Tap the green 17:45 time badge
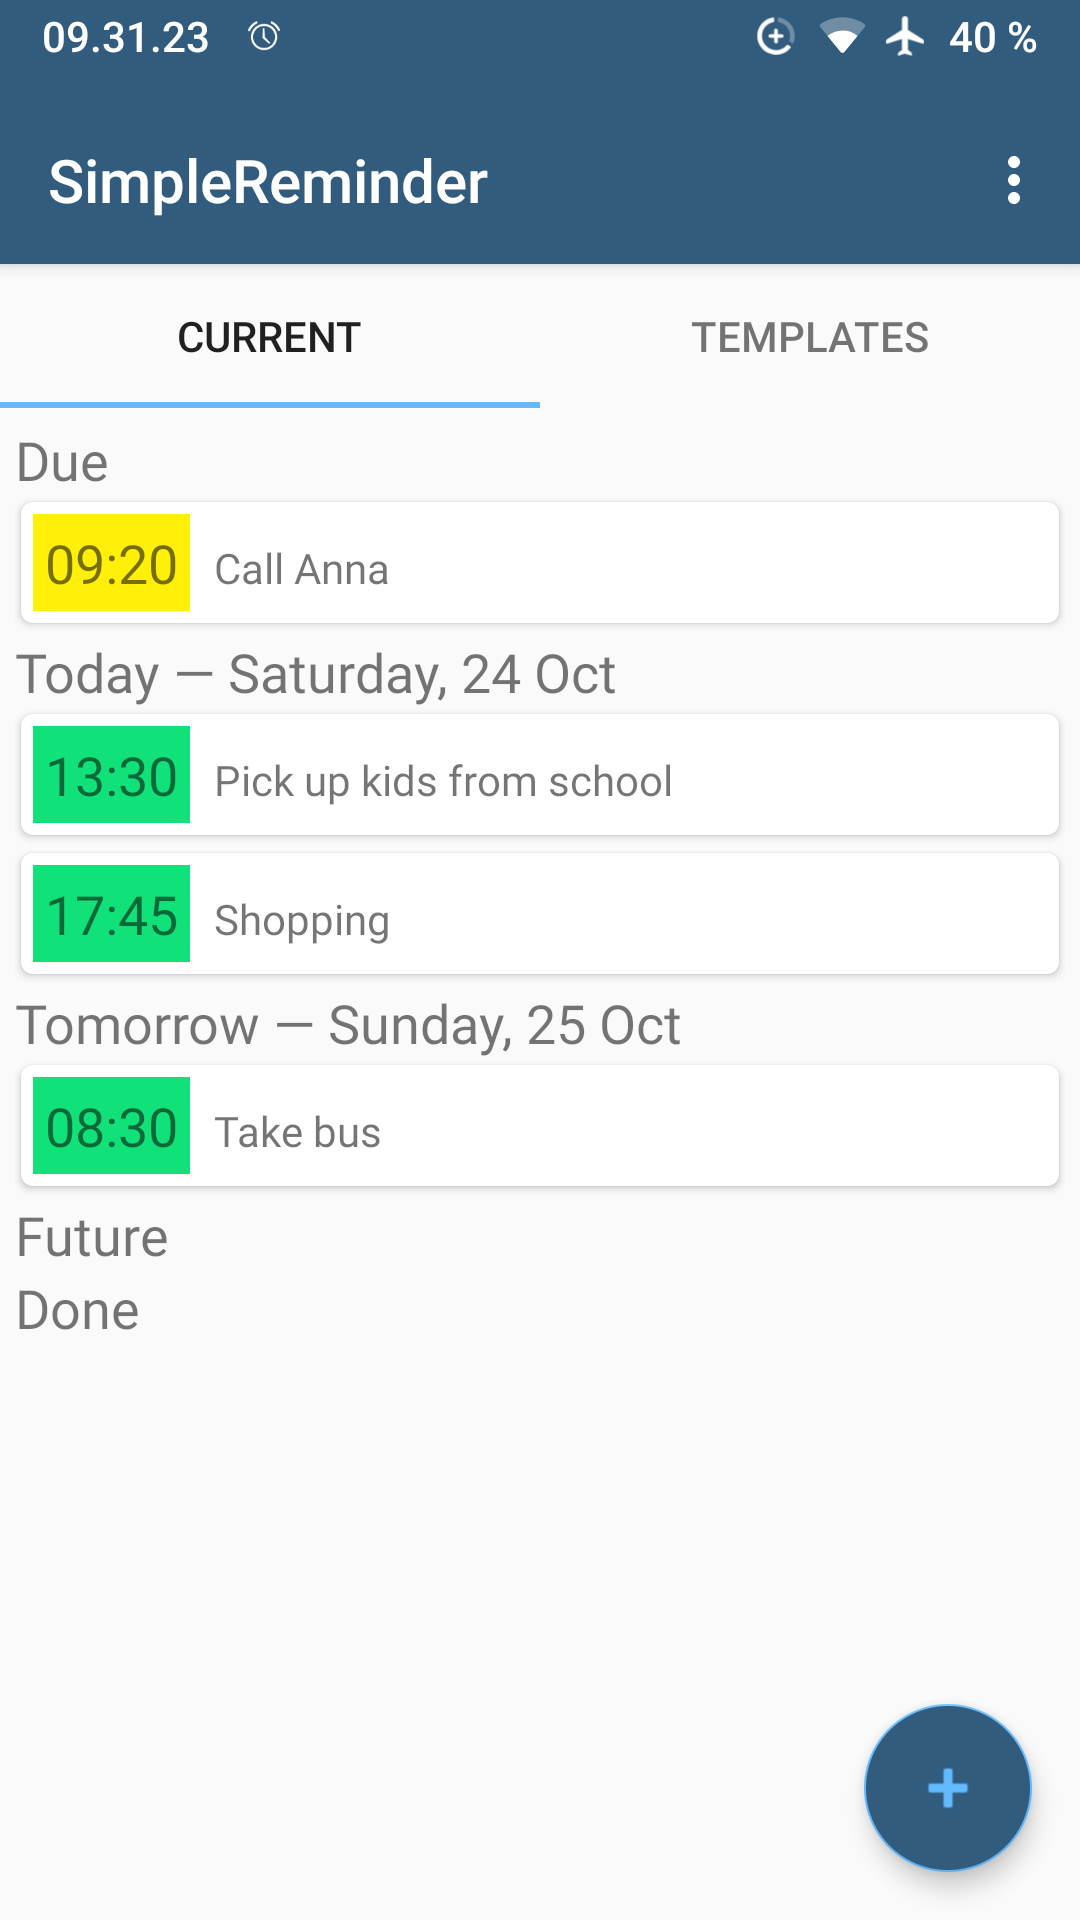The width and height of the screenshot is (1080, 1920). click(111, 914)
